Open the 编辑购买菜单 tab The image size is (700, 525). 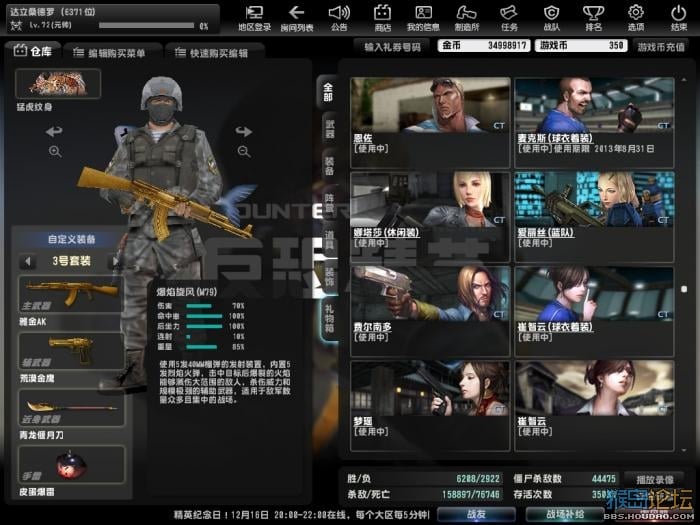click(111, 53)
